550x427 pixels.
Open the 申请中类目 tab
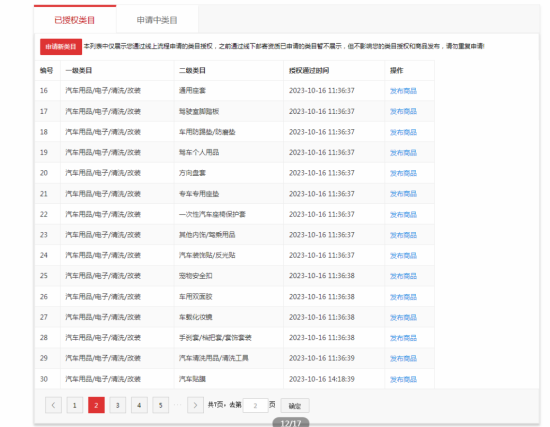[157, 20]
